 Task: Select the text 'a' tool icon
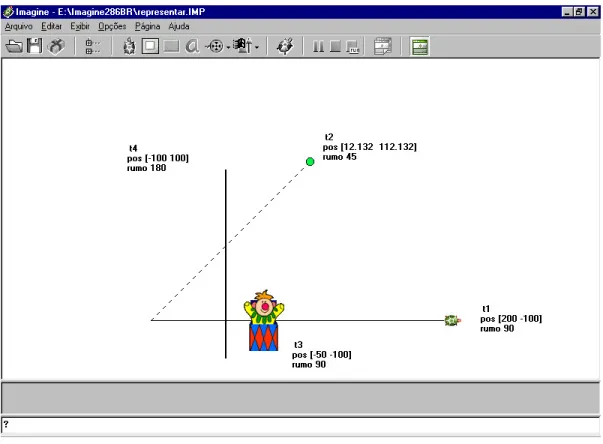click(192, 47)
